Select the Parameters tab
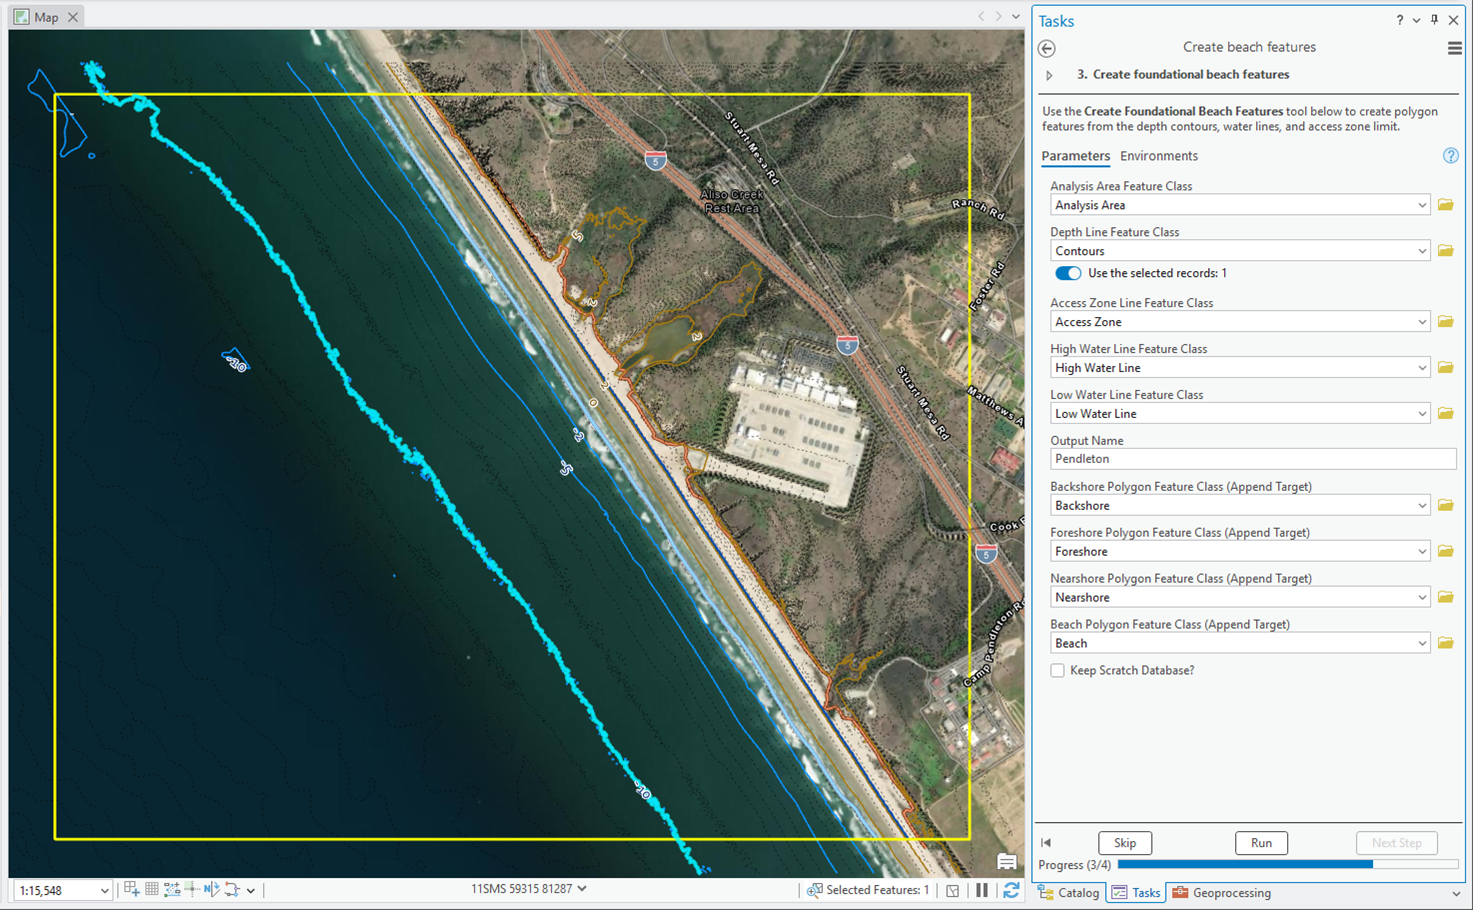 (1075, 156)
